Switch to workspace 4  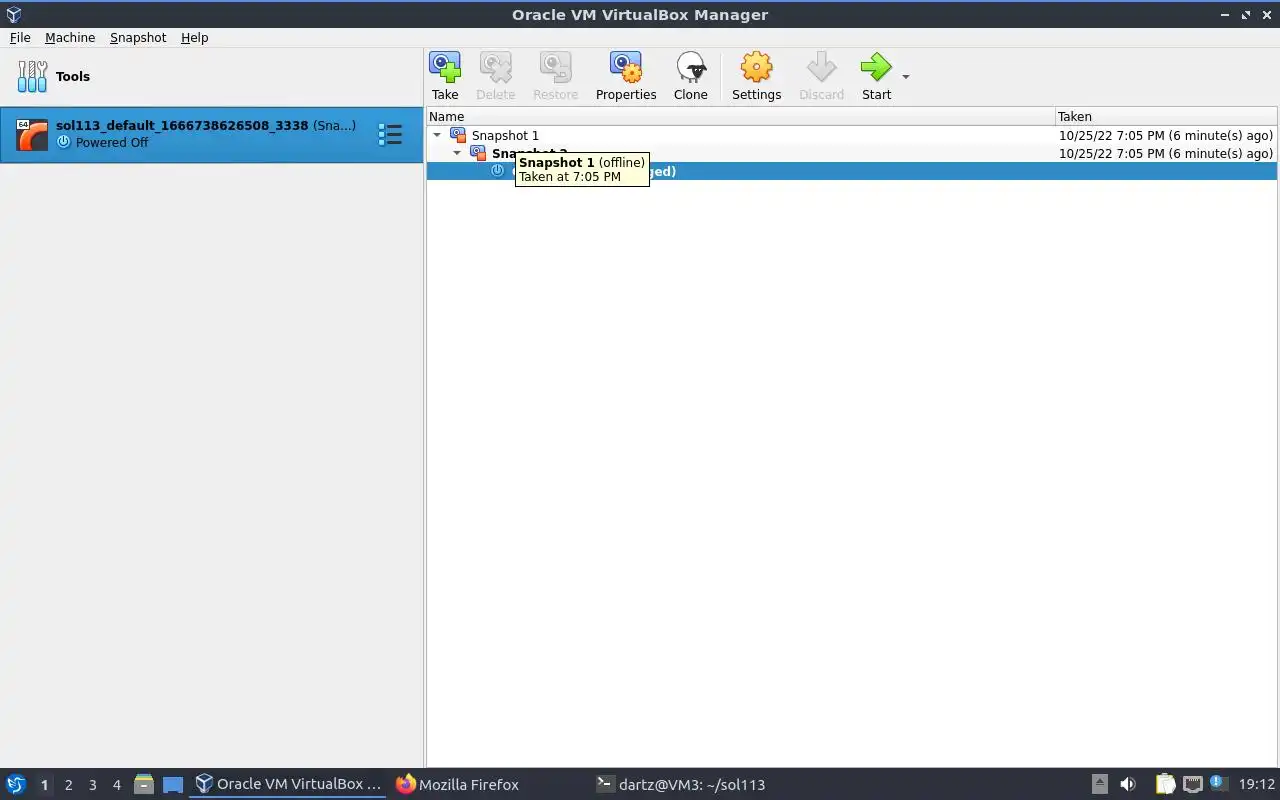tap(116, 785)
